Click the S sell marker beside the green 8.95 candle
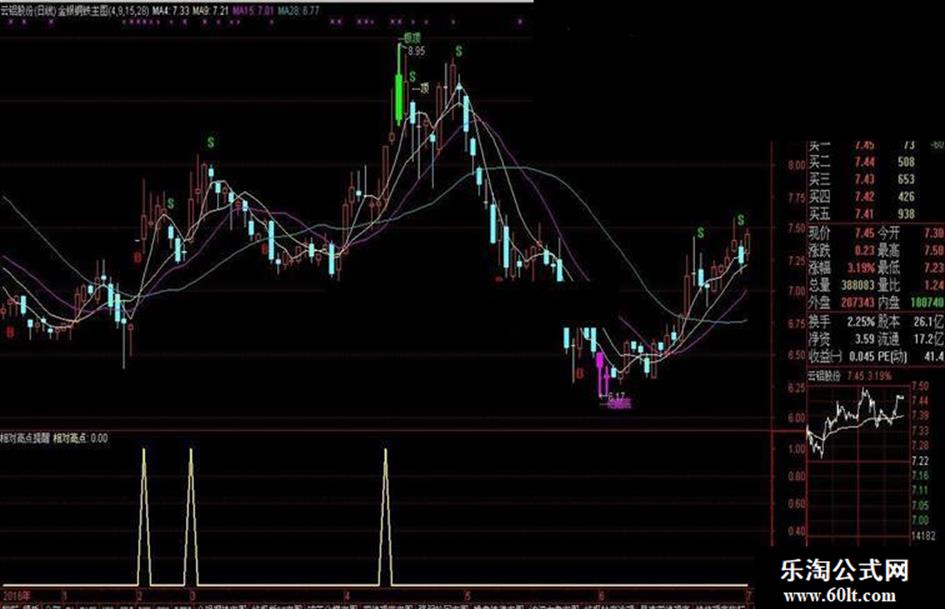Viewport: 945px width, 609px height. click(x=413, y=77)
